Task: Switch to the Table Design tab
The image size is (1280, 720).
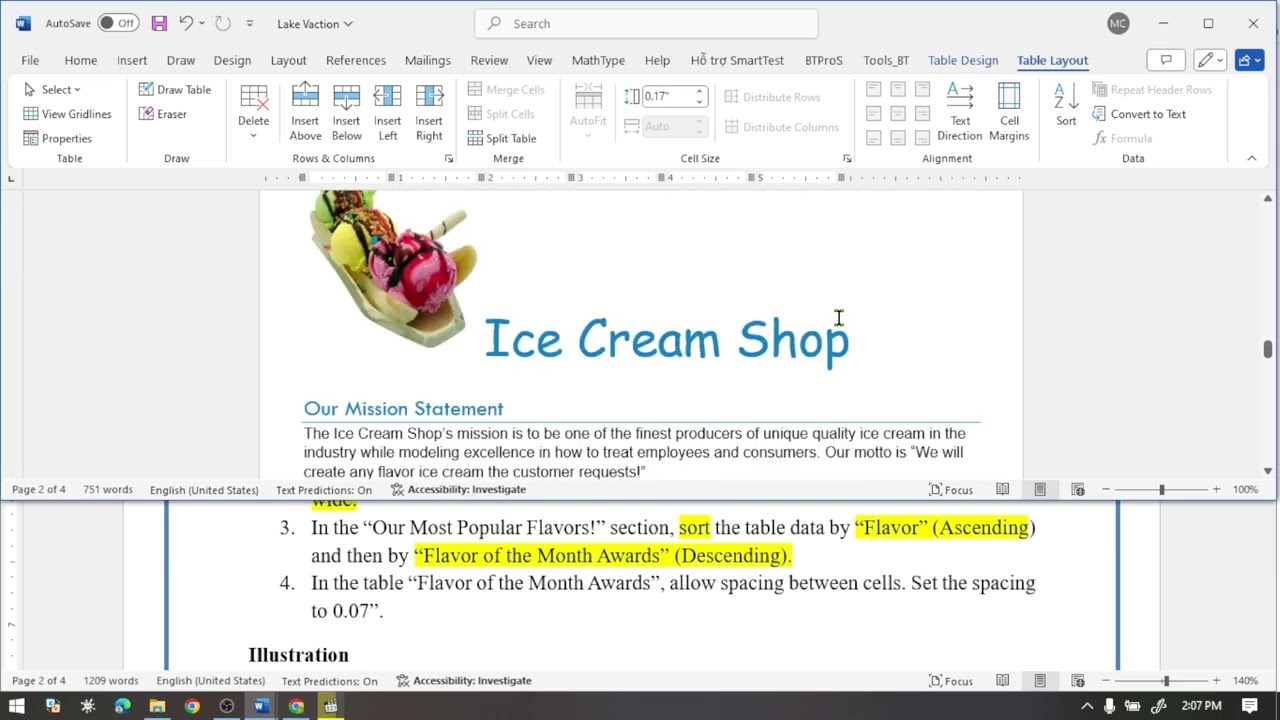Action: point(963,60)
